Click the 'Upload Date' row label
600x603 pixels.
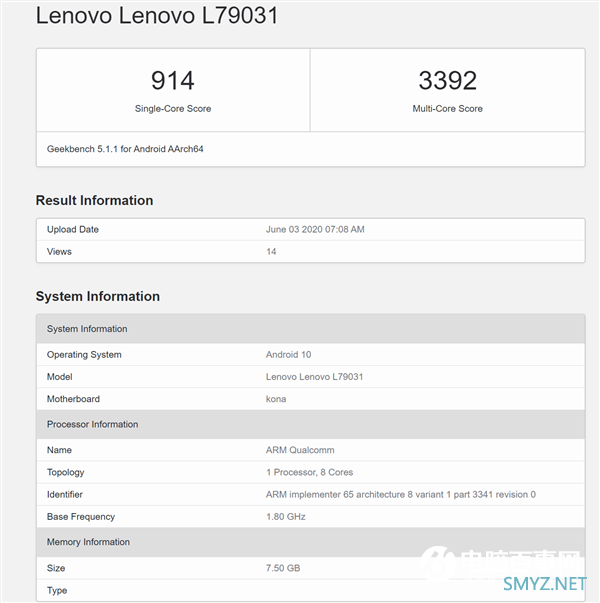click(73, 230)
